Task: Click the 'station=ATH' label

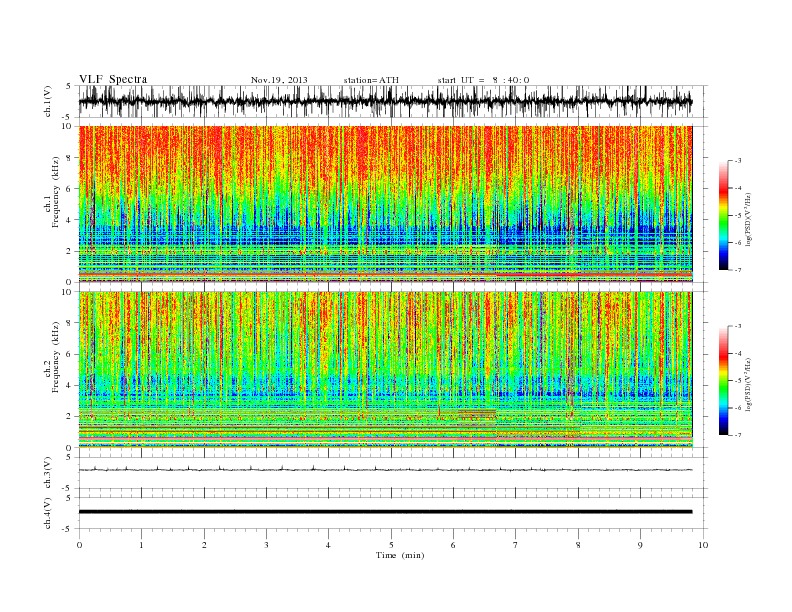Action: (x=371, y=80)
